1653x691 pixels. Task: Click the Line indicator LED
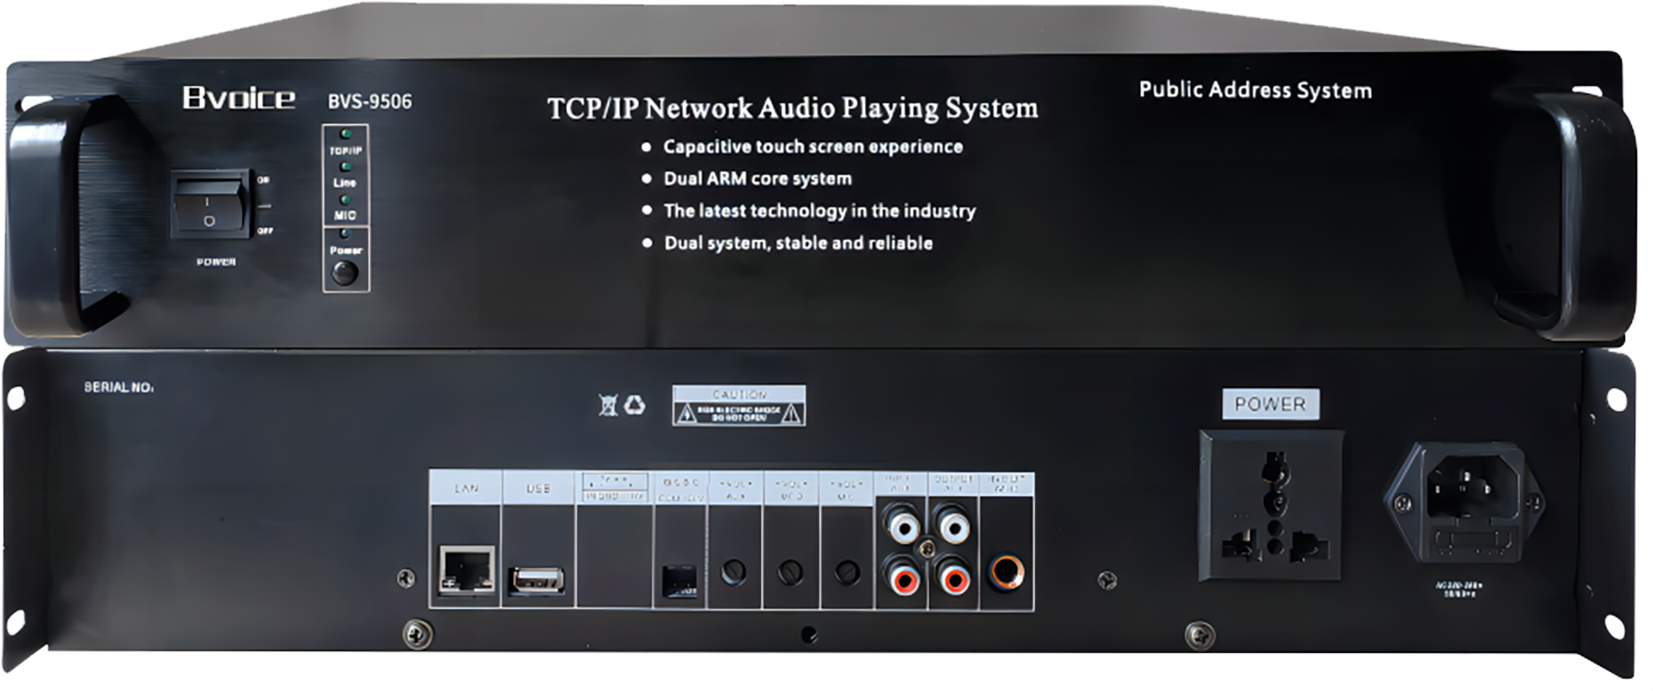click(346, 167)
